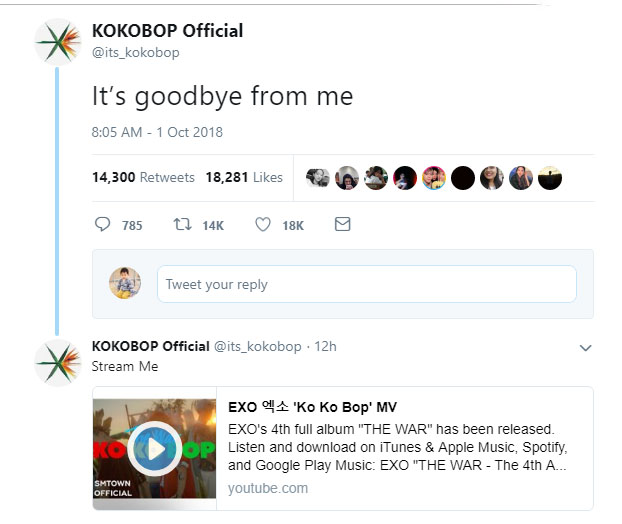Click the reply speech bubble icon

point(102,225)
